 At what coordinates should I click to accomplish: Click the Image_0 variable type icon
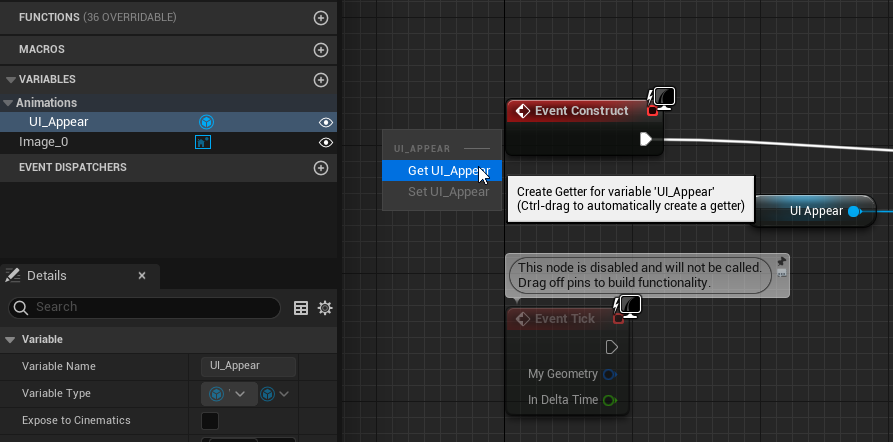click(x=203, y=142)
